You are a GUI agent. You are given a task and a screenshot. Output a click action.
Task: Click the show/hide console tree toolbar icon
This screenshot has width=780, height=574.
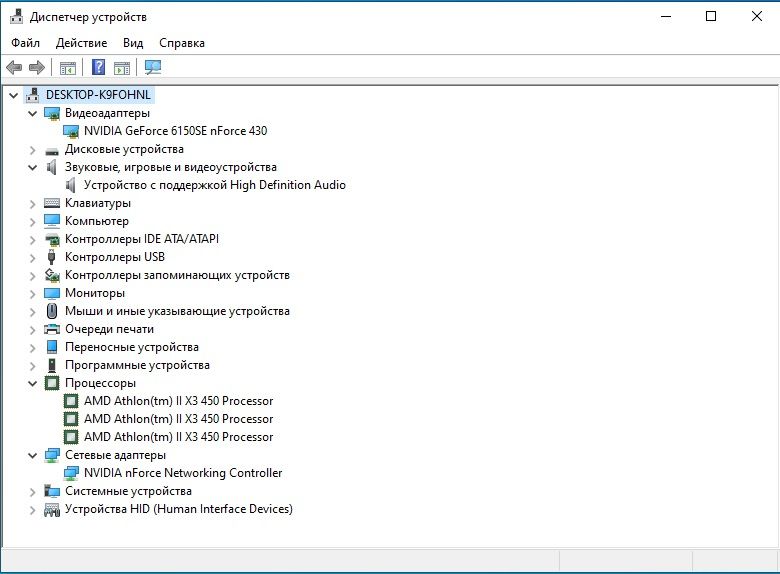point(68,68)
